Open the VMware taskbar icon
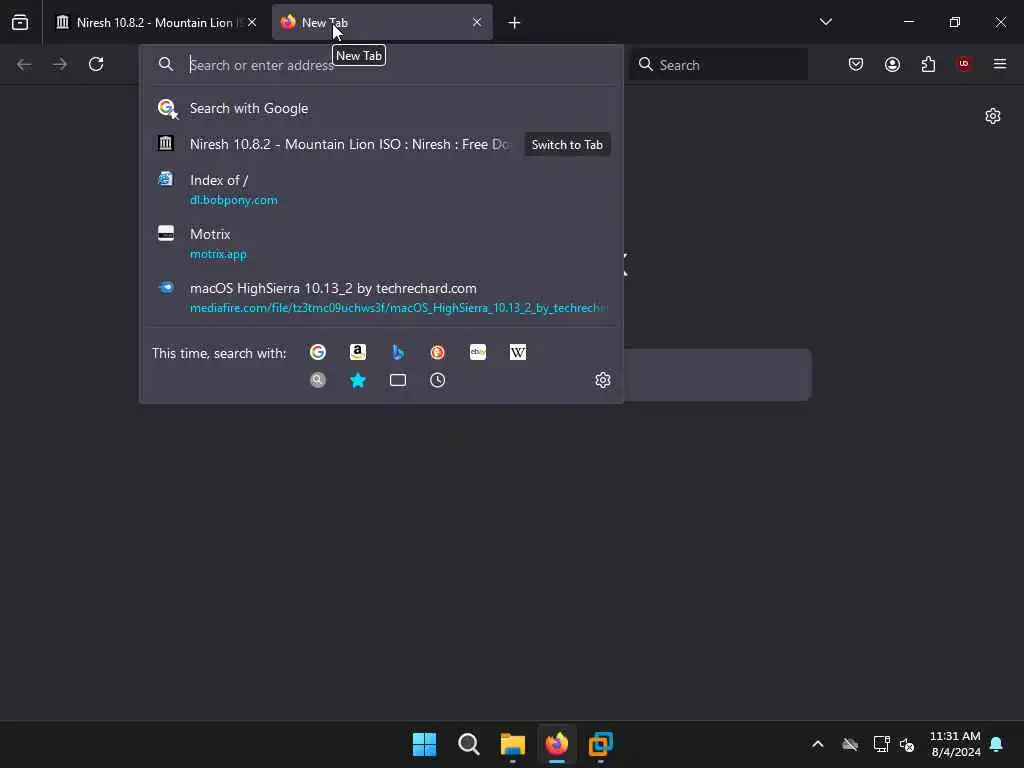Screen dimensions: 1024x768 point(601,744)
